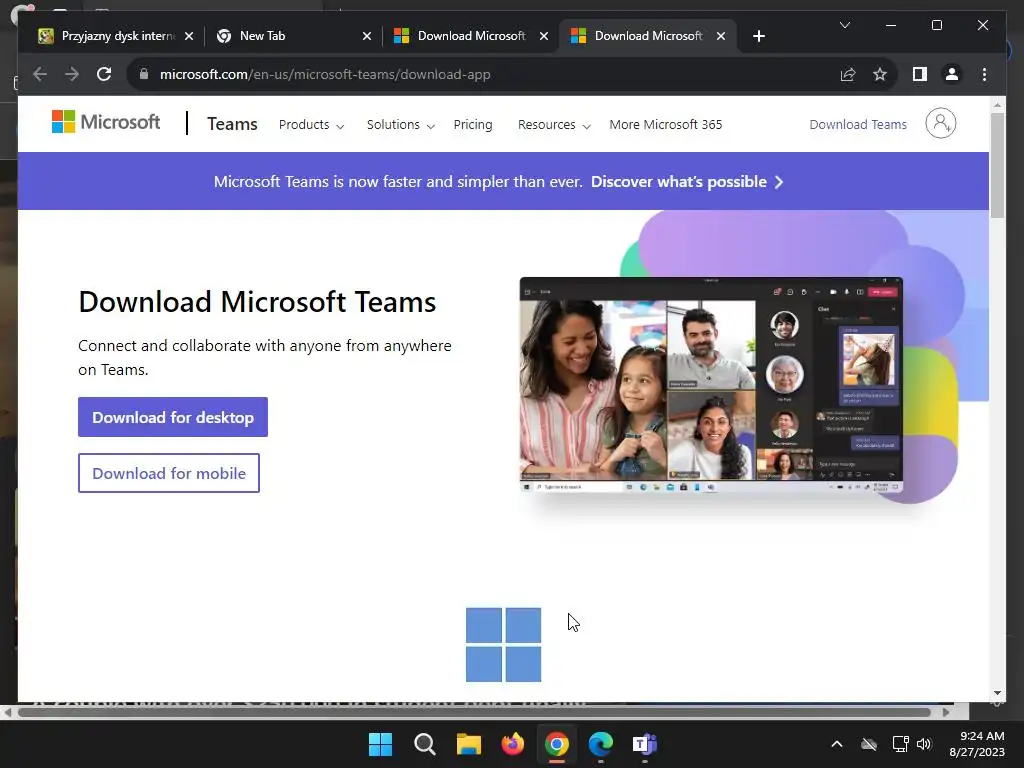Close the New Tab tab
1024x768 pixels.
tap(366, 36)
